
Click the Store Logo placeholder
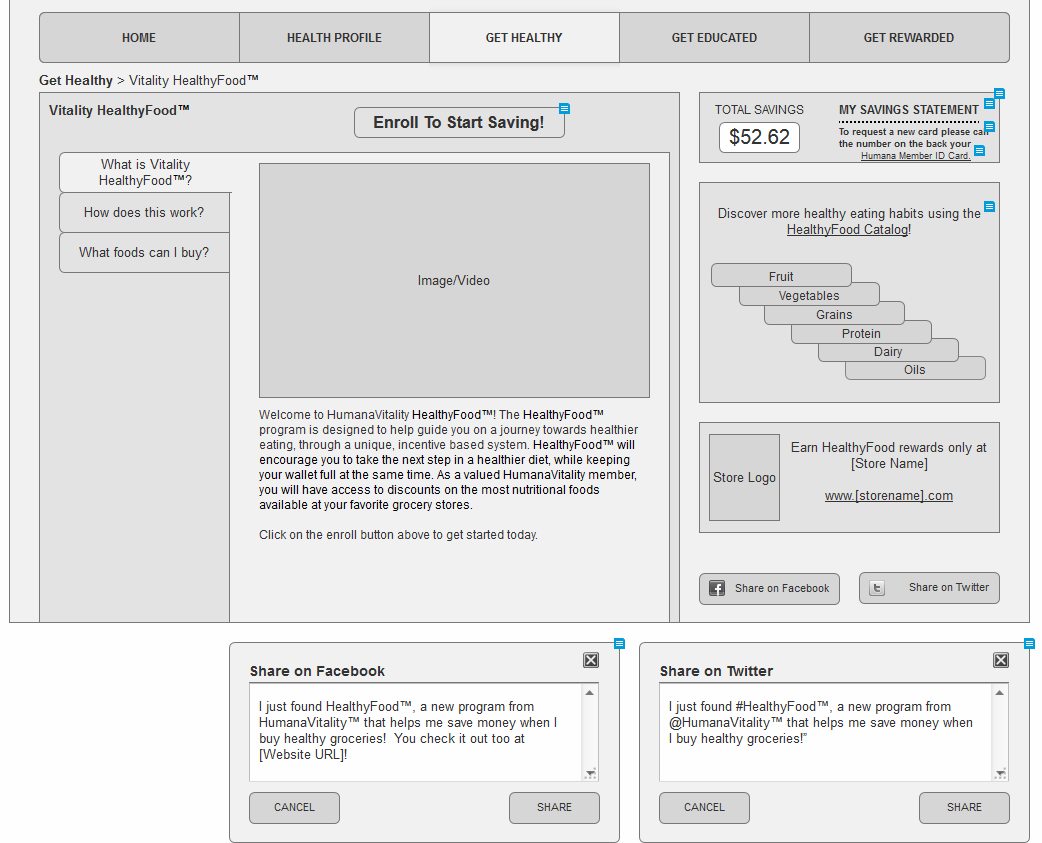744,478
